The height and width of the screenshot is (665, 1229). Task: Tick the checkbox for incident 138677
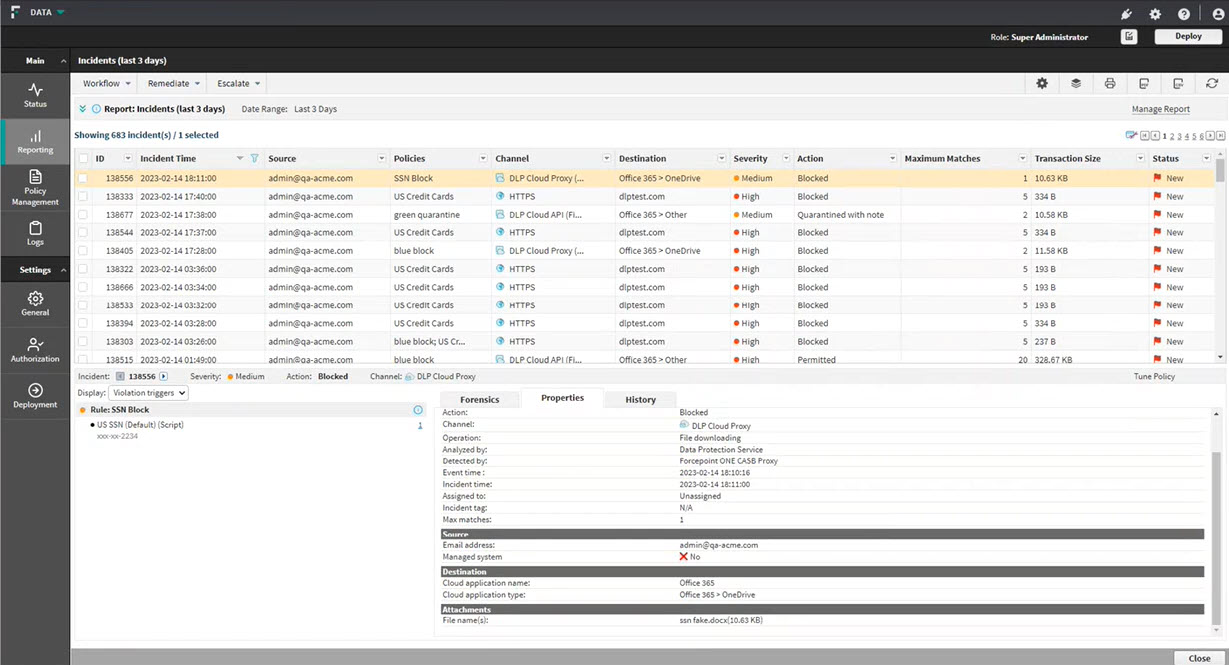(83, 215)
